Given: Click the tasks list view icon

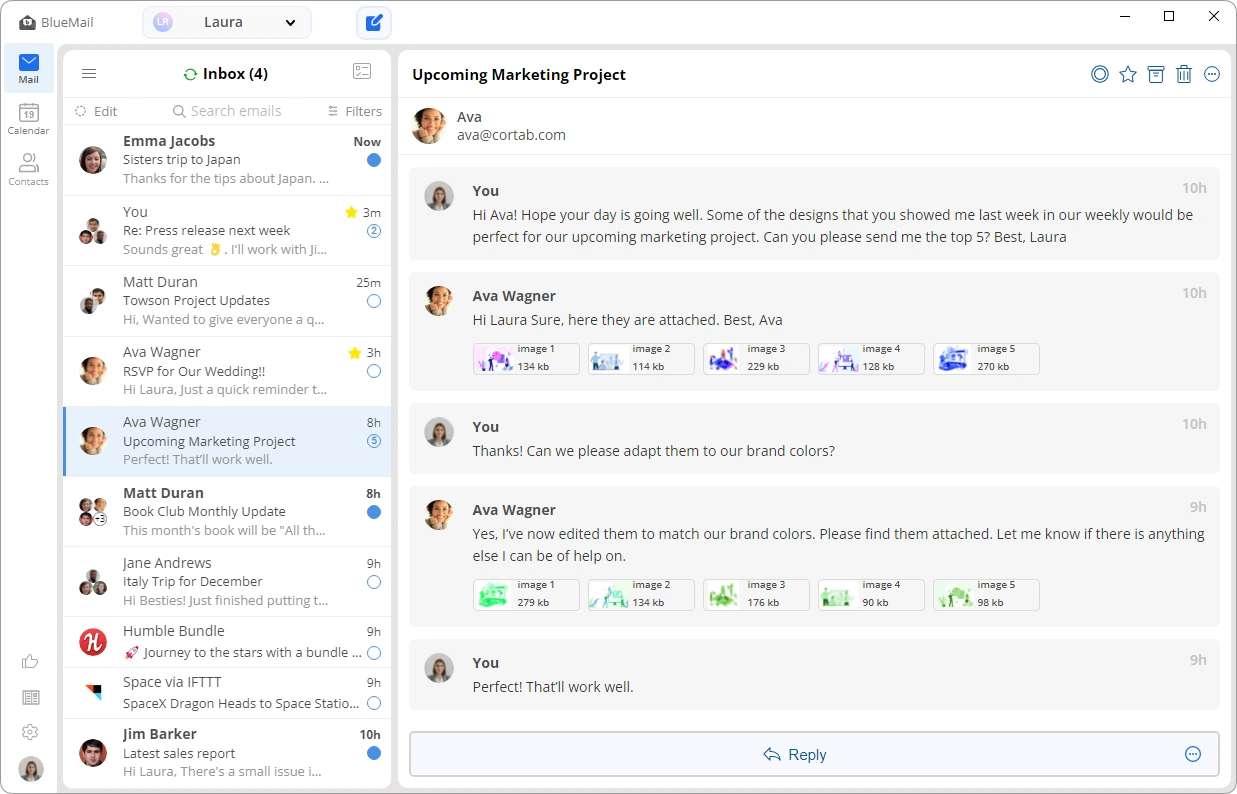Looking at the screenshot, I should [362, 72].
